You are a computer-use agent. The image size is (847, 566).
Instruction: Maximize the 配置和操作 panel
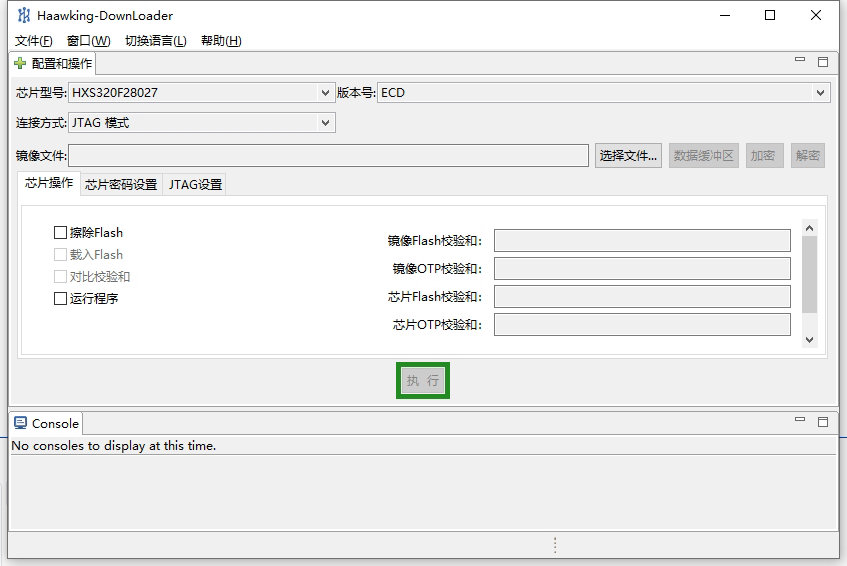[823, 62]
